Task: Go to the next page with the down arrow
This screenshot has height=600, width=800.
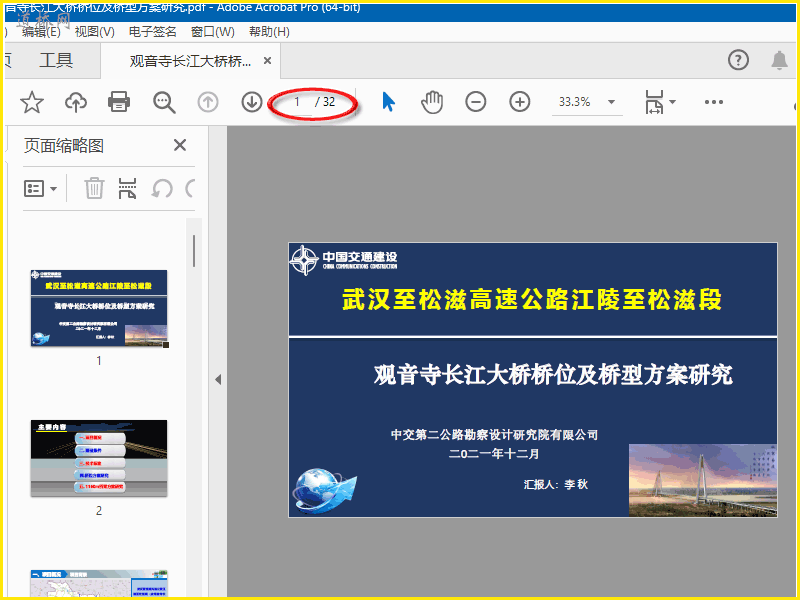Action: (252, 102)
